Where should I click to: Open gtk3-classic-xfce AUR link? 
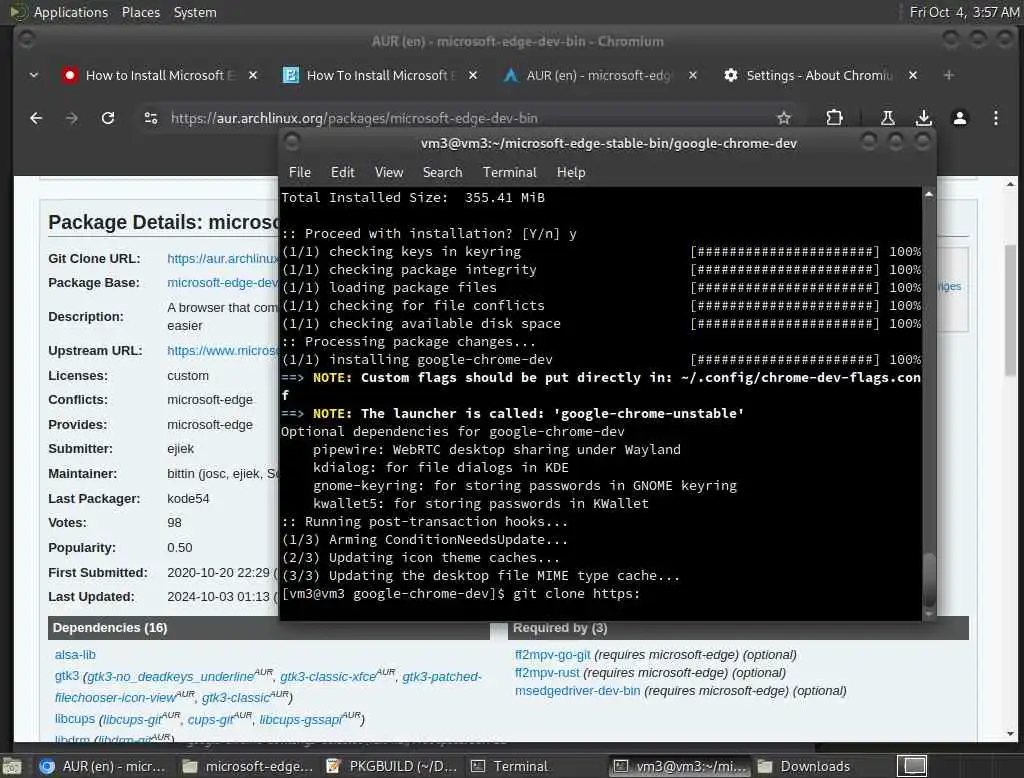pyautogui.click(x=328, y=677)
